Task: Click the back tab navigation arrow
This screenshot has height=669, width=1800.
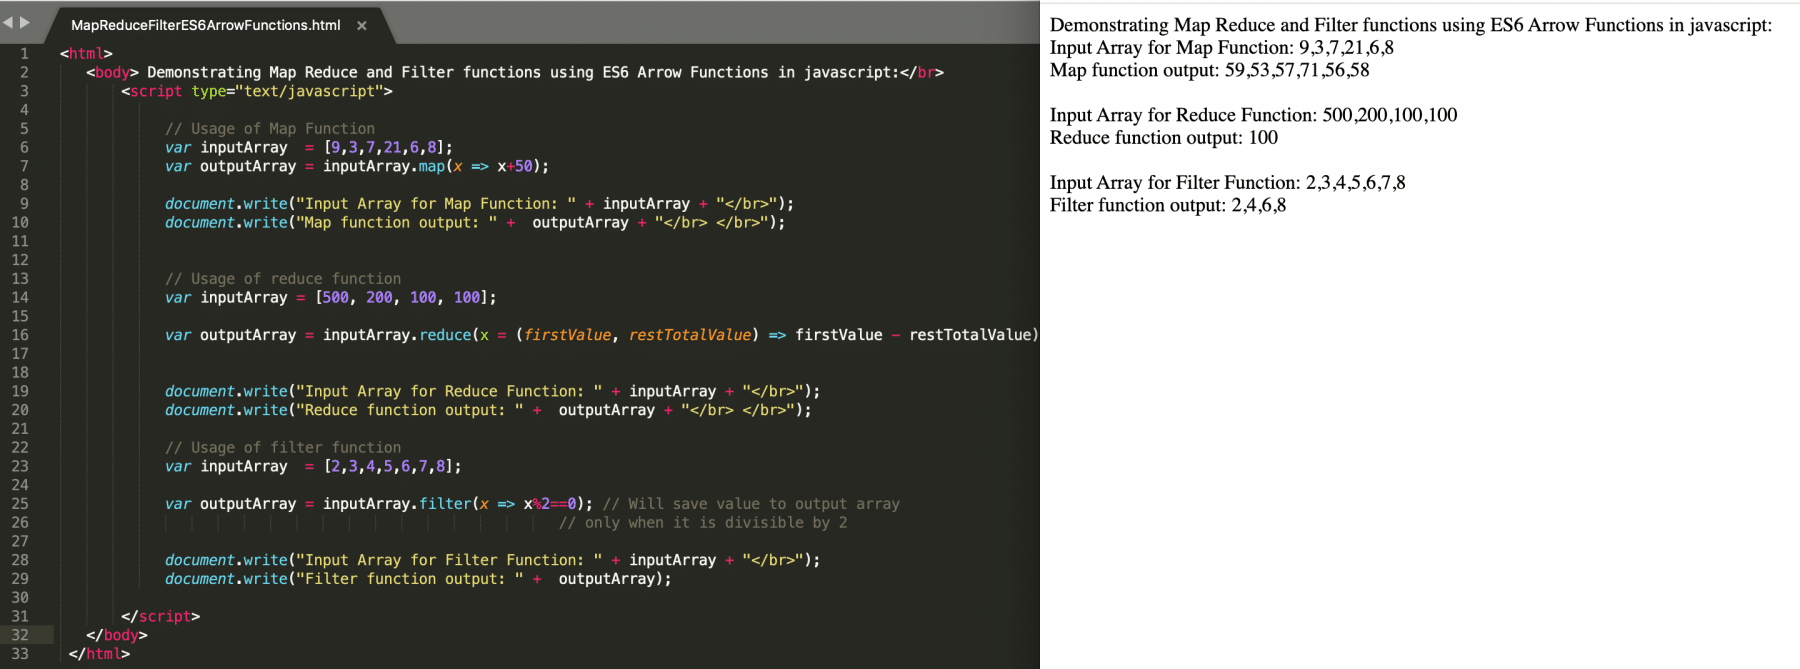Action: 8,22
